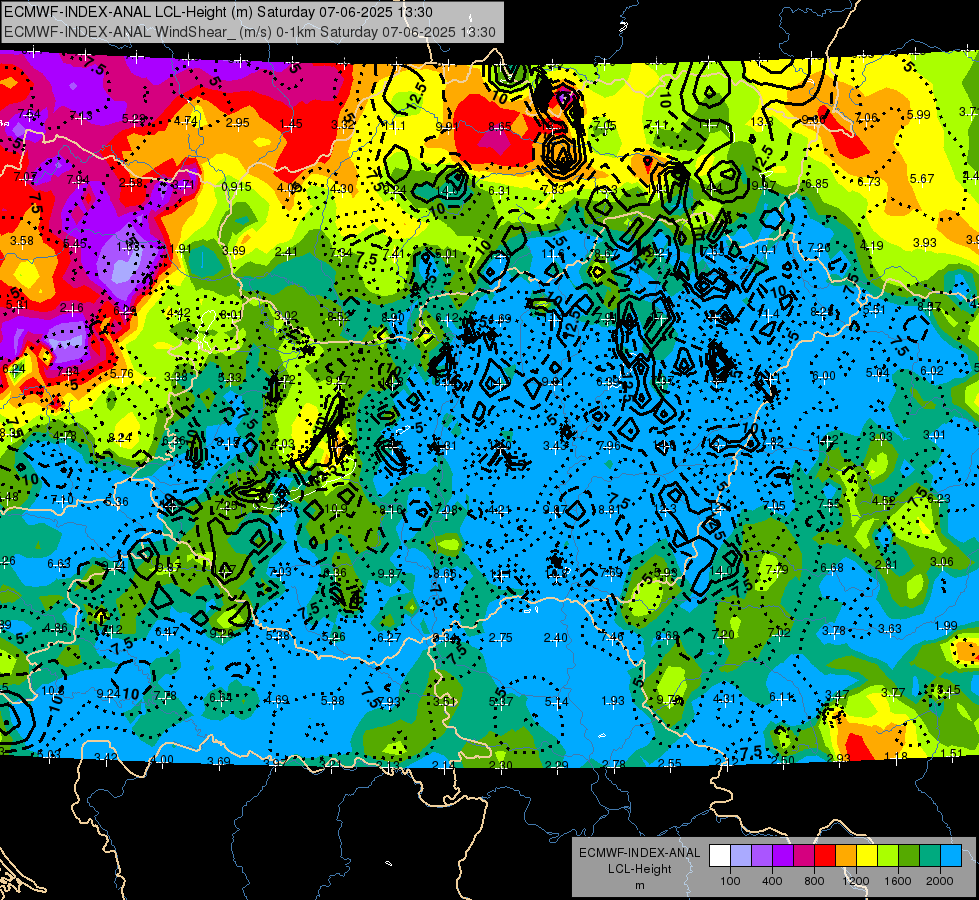Click the map value 2.75
This screenshot has width=979, height=900.
coord(500,638)
